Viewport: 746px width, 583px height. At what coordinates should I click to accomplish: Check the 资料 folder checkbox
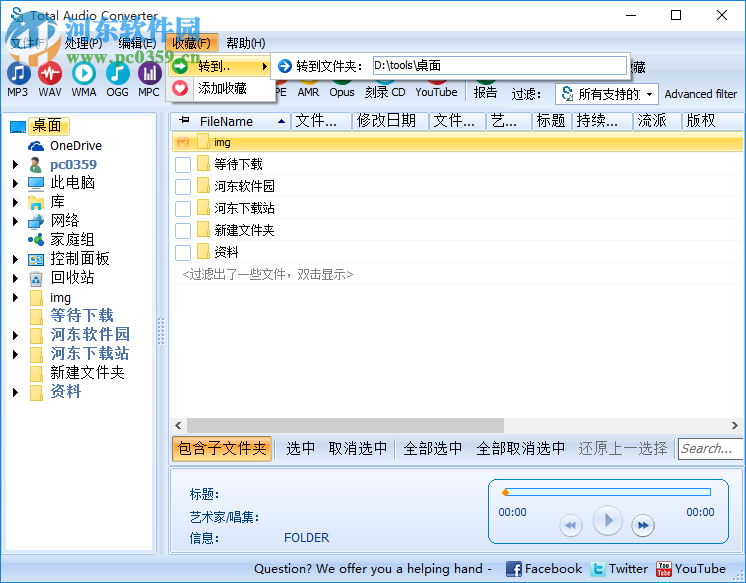coord(183,253)
